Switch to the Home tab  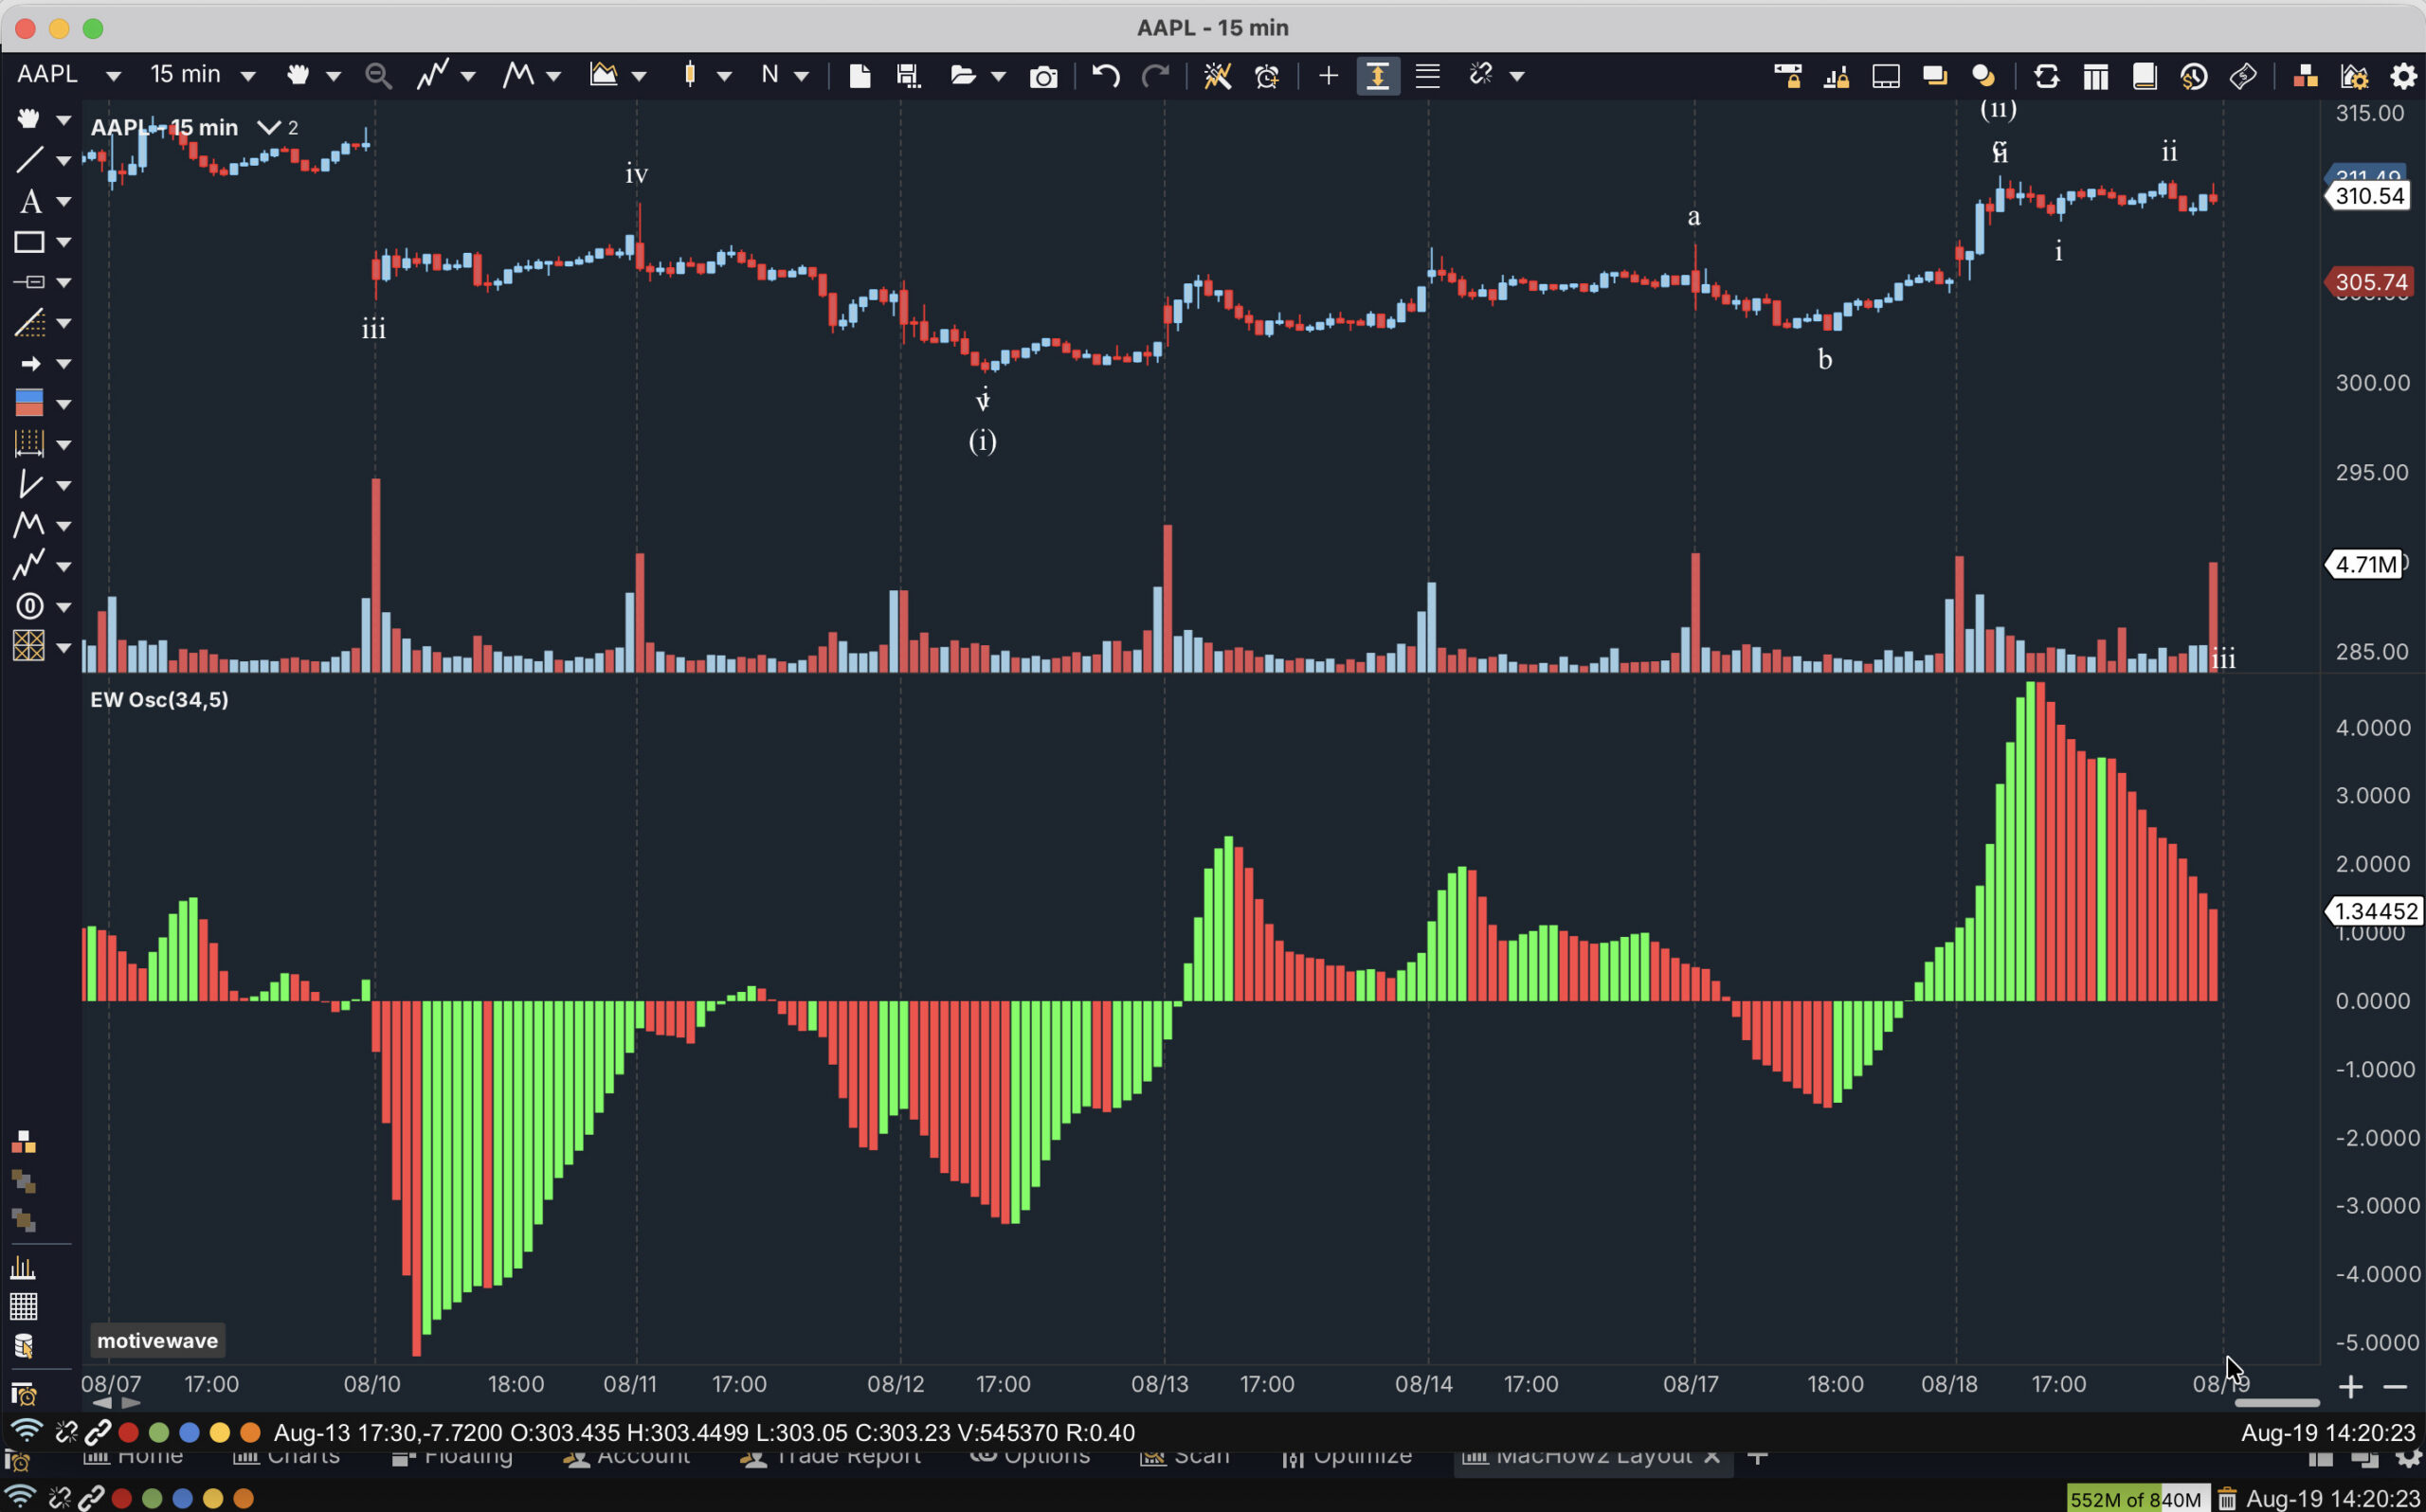pyautogui.click(x=133, y=1456)
